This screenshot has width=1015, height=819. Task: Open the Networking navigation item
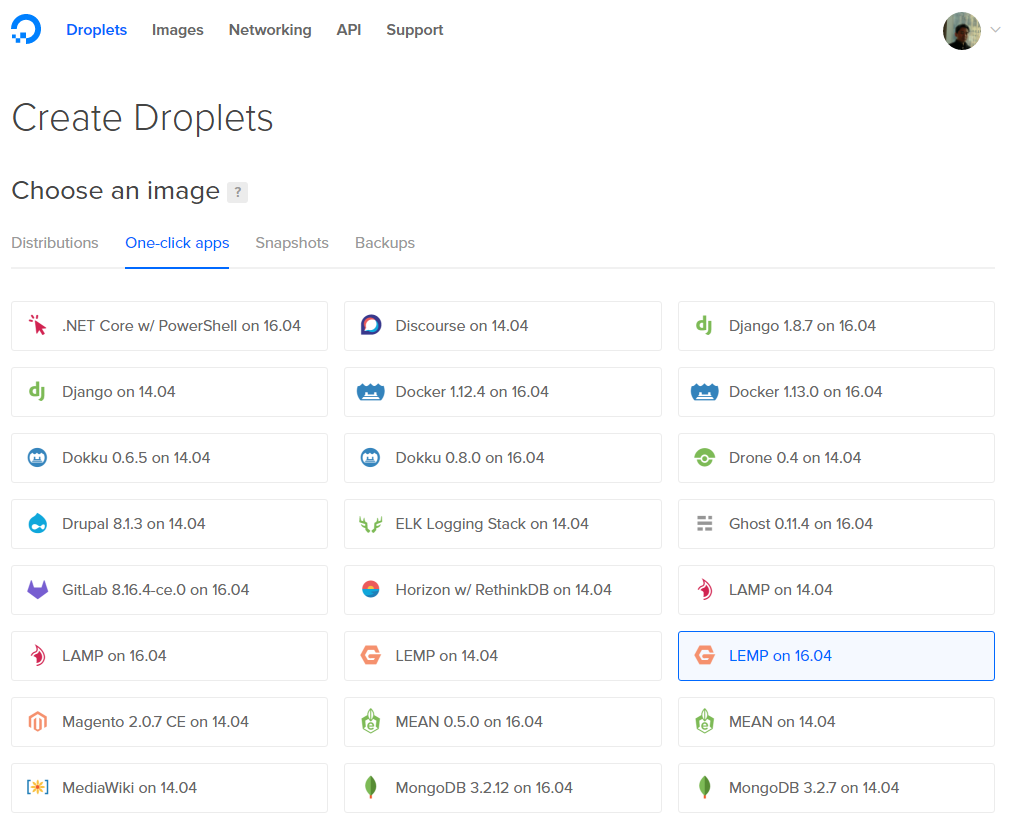[270, 30]
